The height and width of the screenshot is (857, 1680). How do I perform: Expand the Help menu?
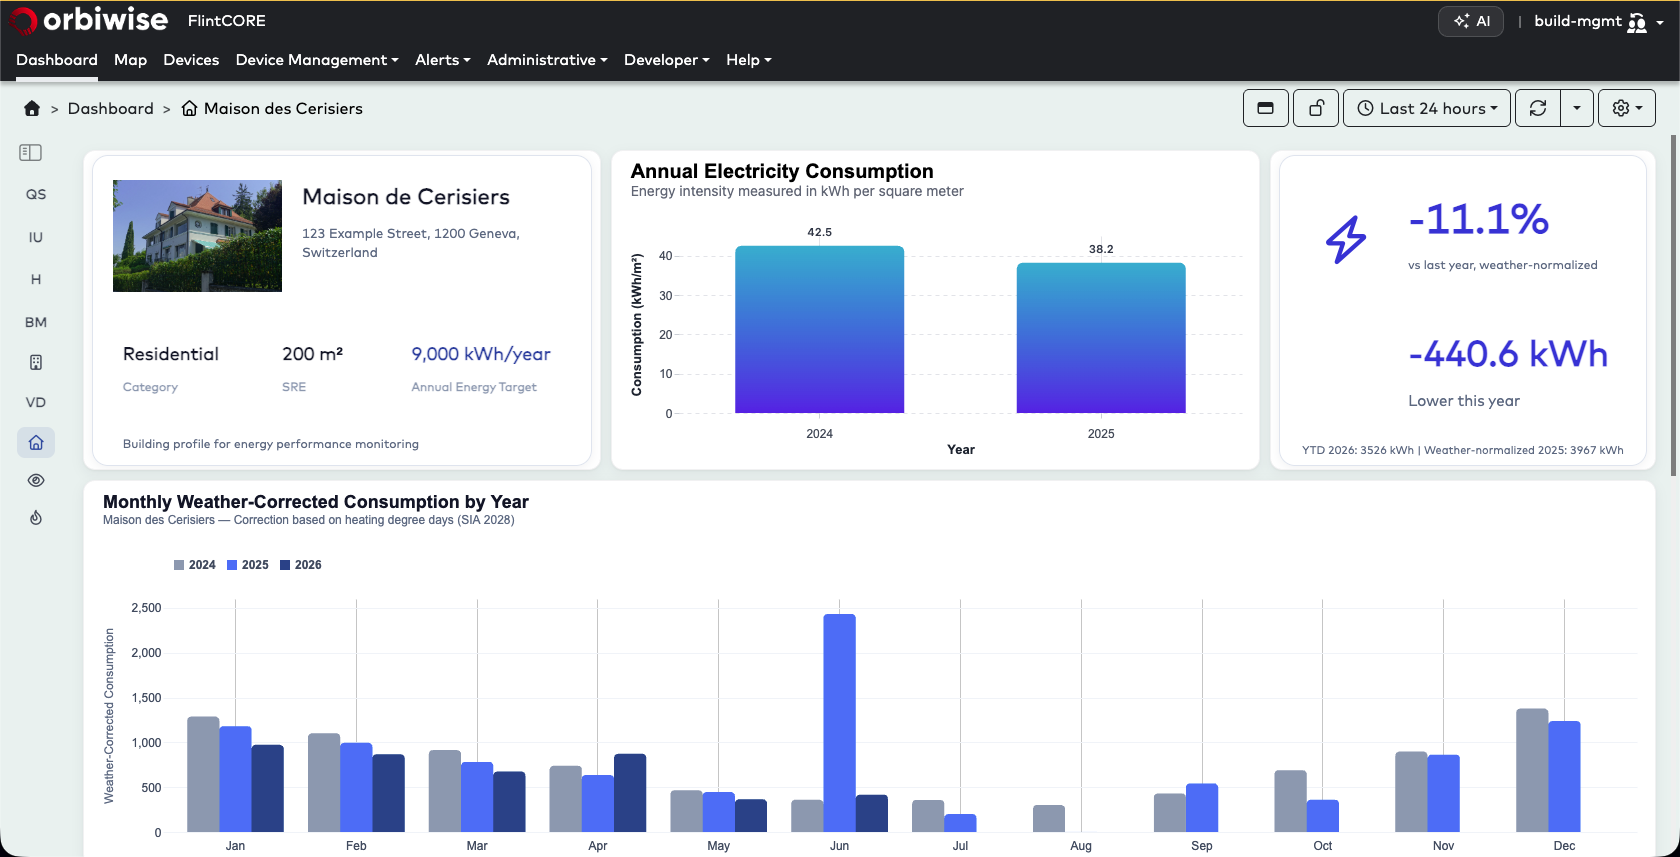pyautogui.click(x=749, y=60)
